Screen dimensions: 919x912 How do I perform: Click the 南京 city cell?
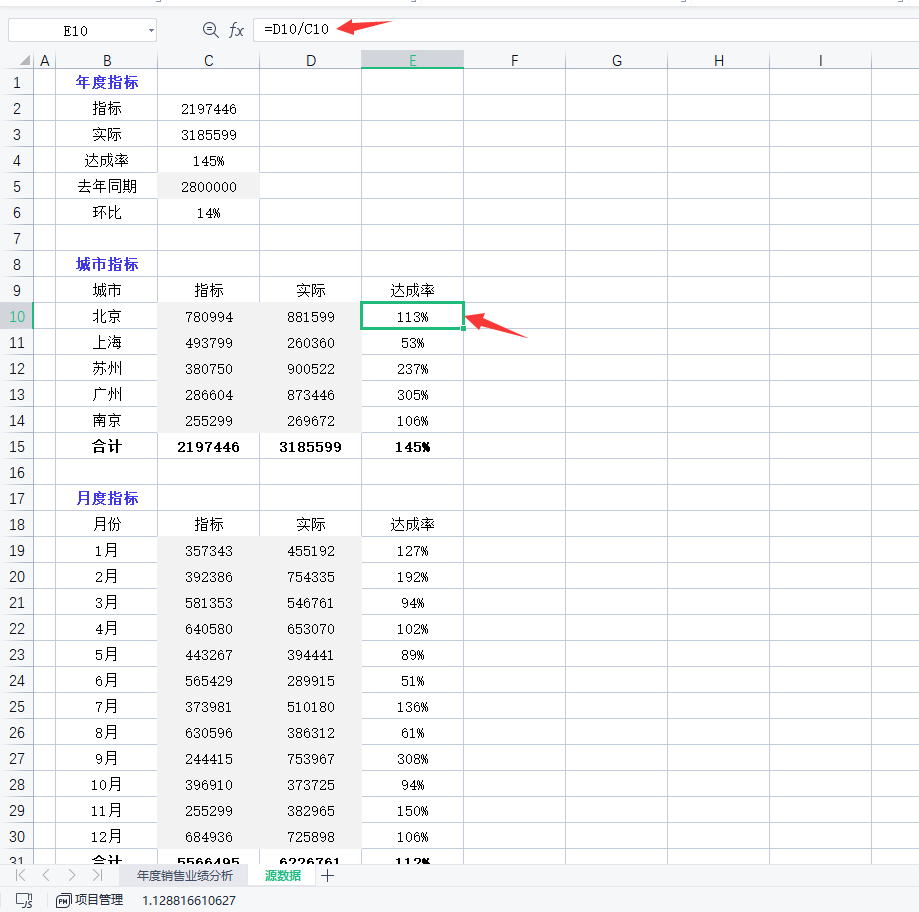click(107, 420)
